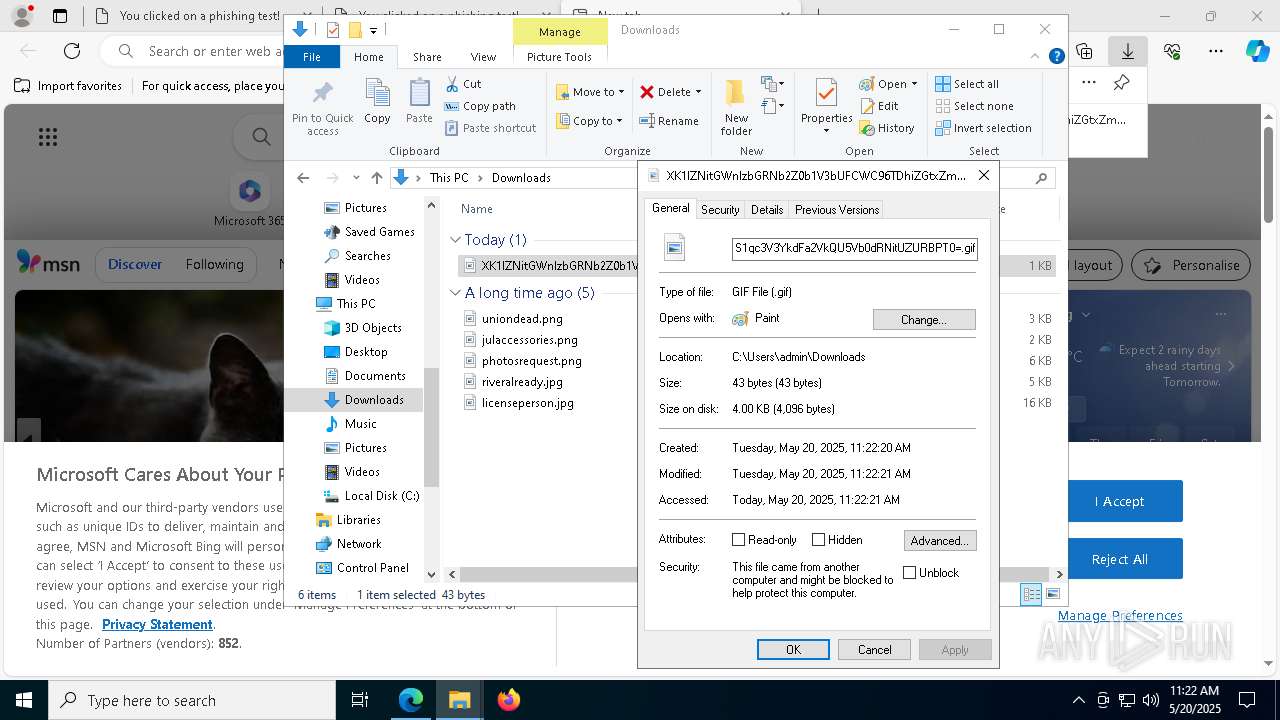
Task: Click Cancel in Properties dialog
Action: pyautogui.click(x=874, y=650)
